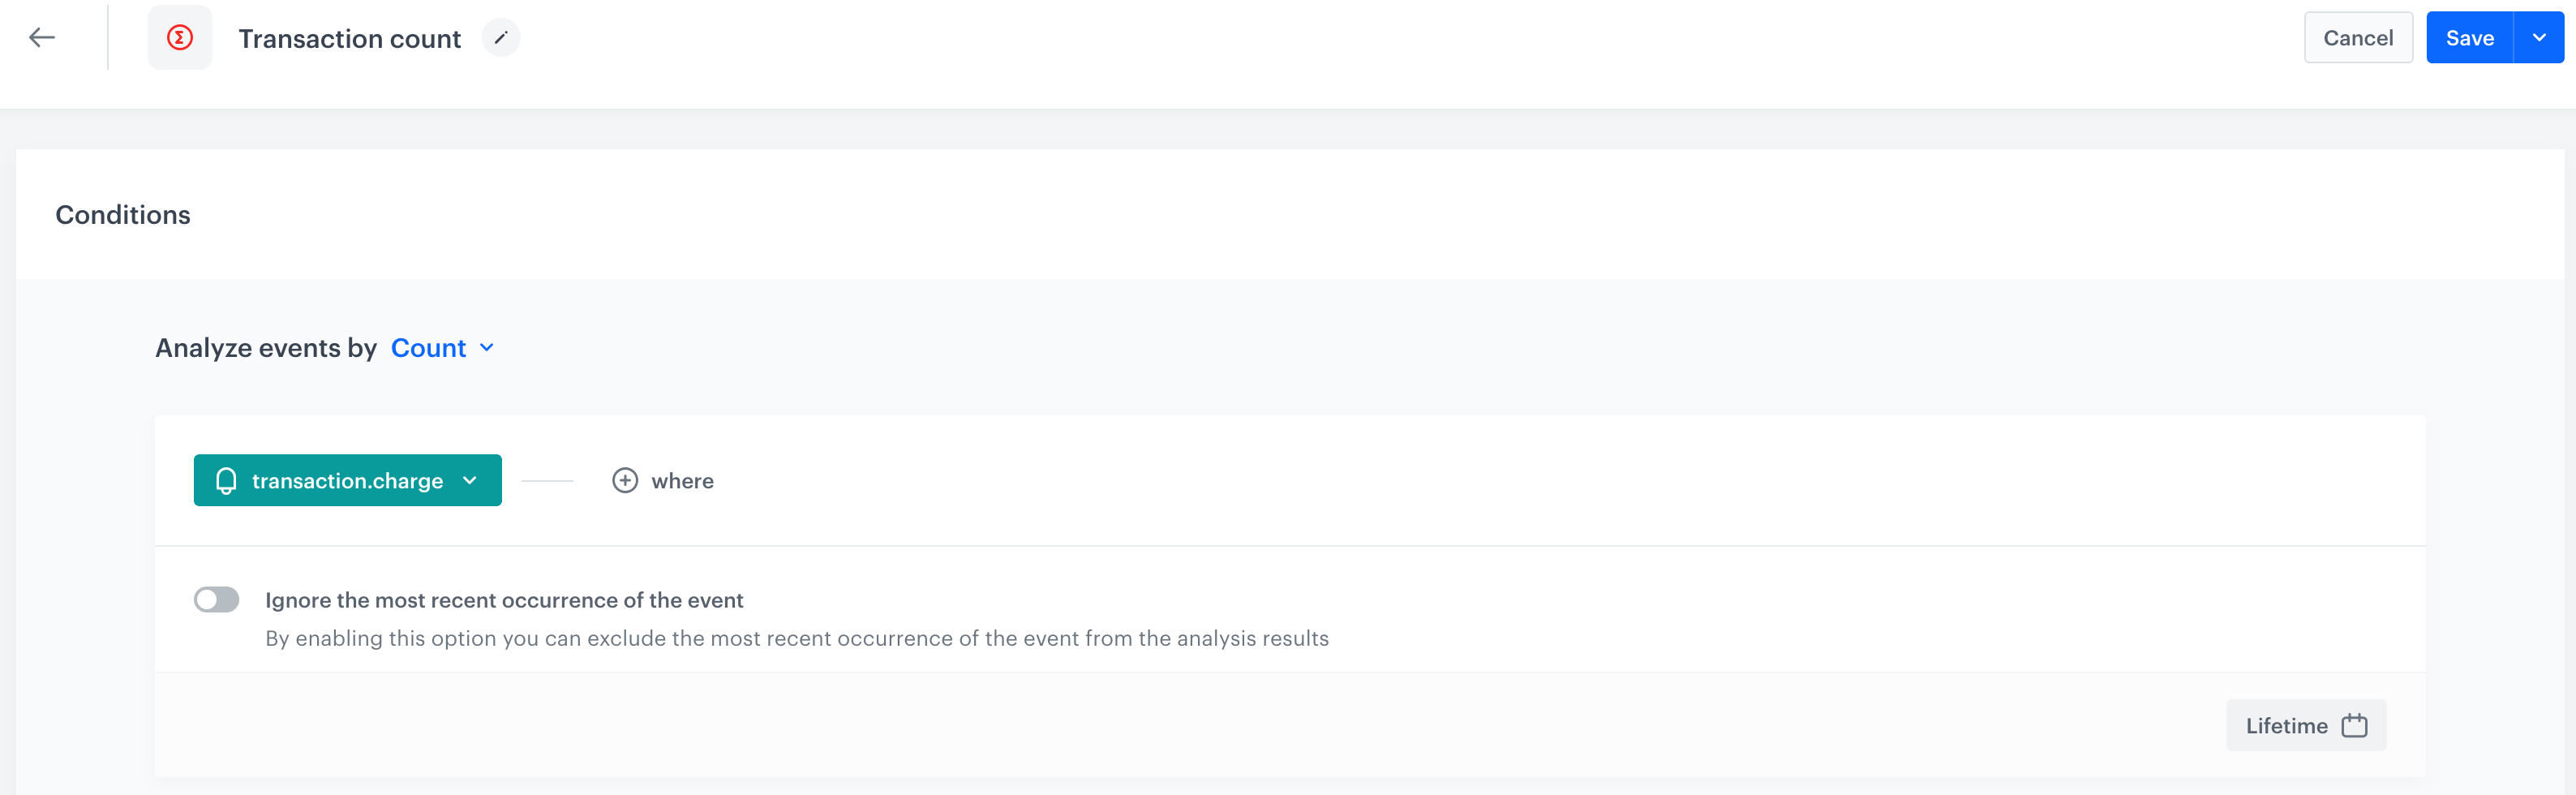
Task: Click the 'Ignore the most recent occurrence' label
Action: tap(504, 600)
